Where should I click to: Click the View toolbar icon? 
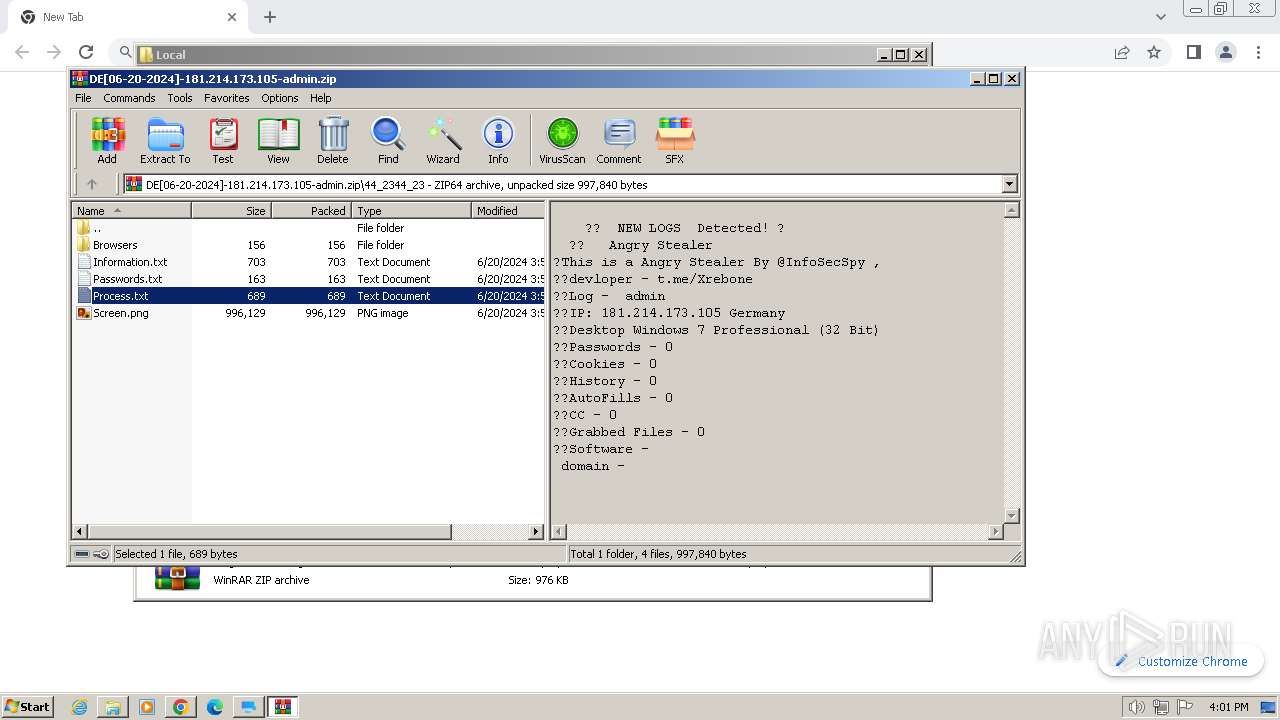click(x=278, y=140)
